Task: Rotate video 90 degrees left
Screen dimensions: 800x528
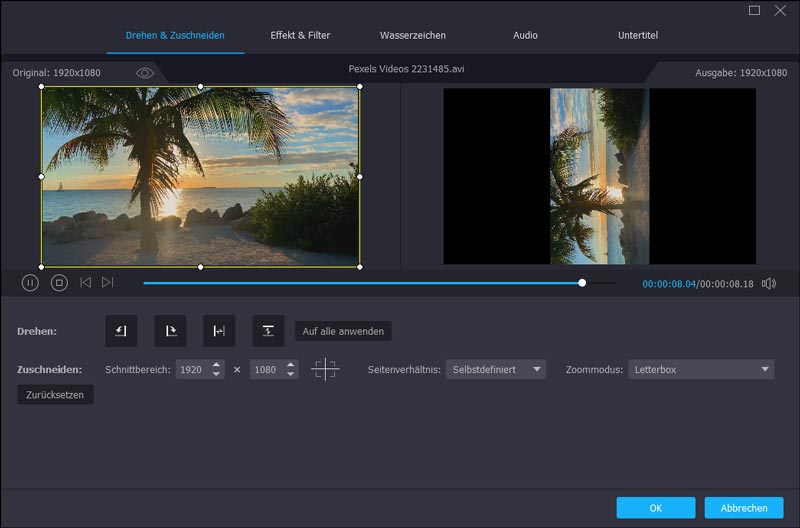Action: click(121, 331)
